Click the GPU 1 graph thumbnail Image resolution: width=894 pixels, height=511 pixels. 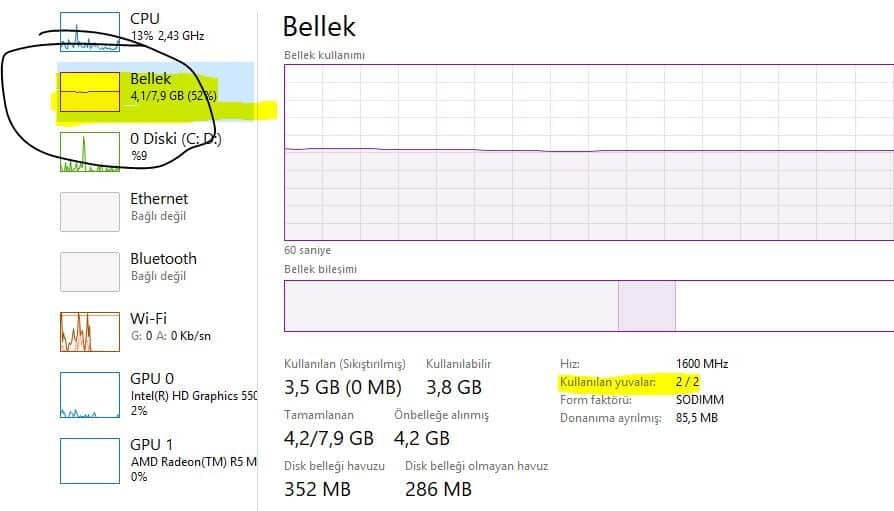pyautogui.click(x=89, y=460)
